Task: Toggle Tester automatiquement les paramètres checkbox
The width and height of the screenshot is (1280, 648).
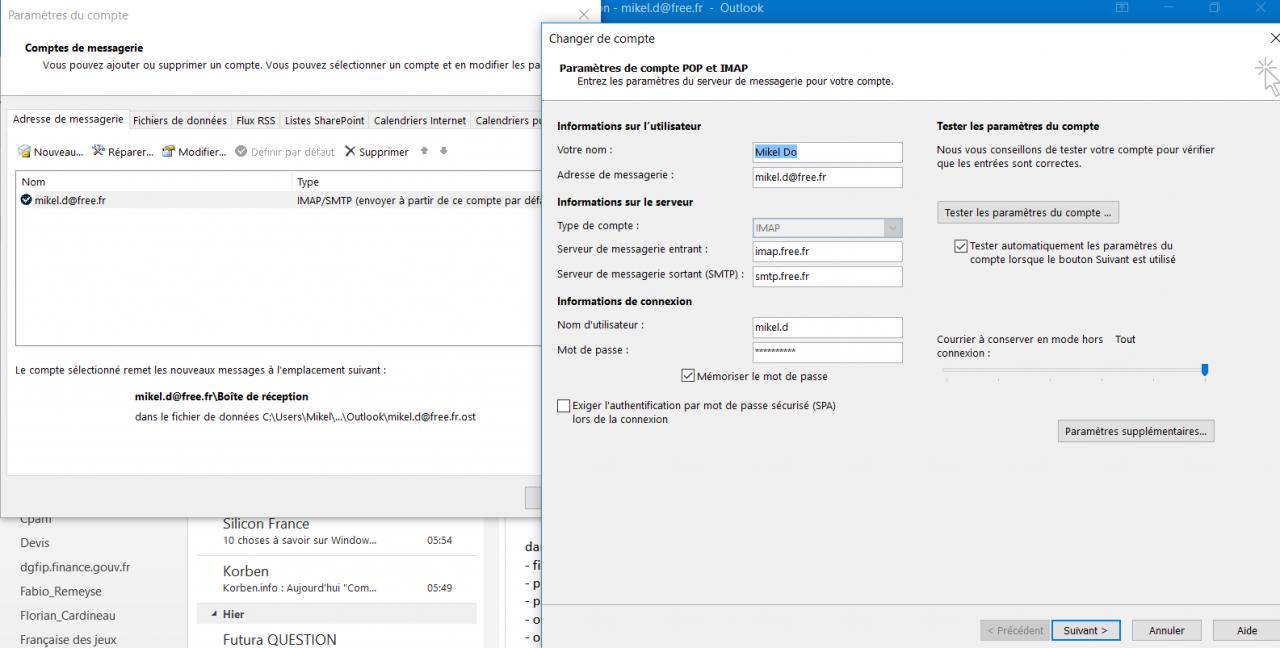Action: 961,246
